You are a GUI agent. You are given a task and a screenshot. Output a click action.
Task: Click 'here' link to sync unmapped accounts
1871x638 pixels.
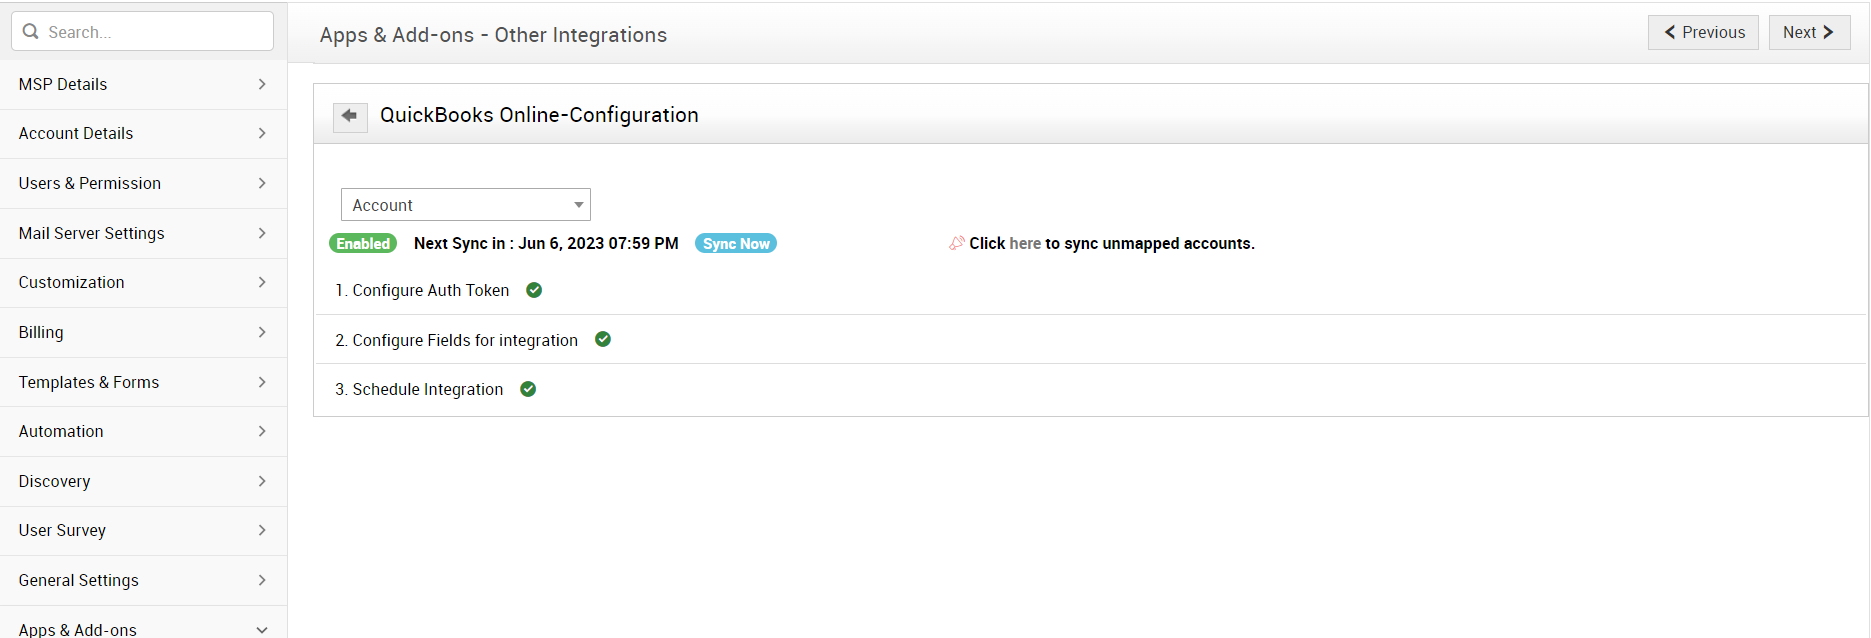(1025, 243)
